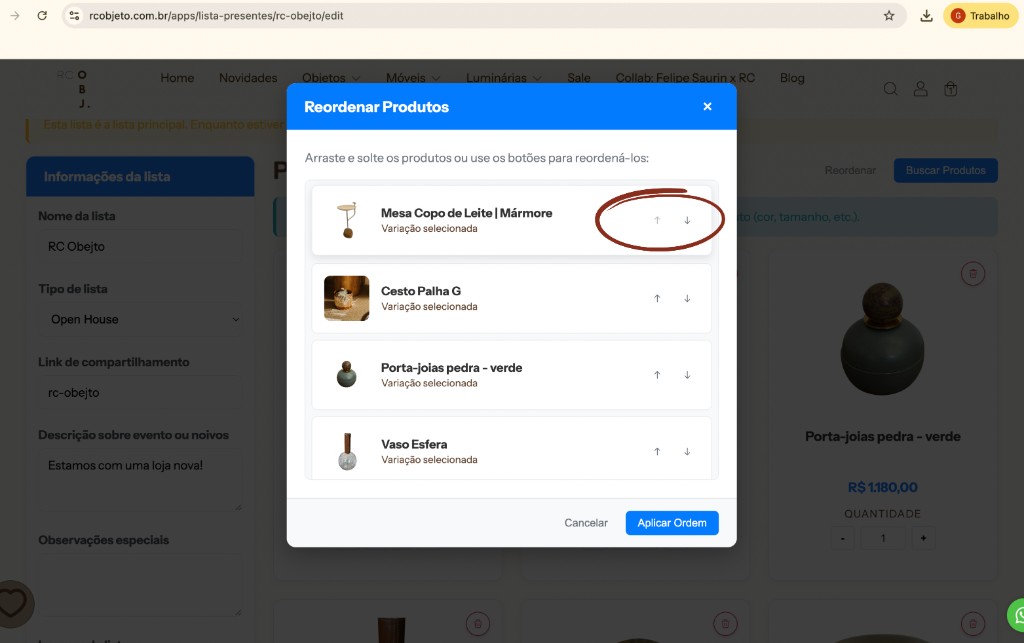Move Vaso Esfera down one position
This screenshot has width=1024, height=643.
click(x=687, y=452)
